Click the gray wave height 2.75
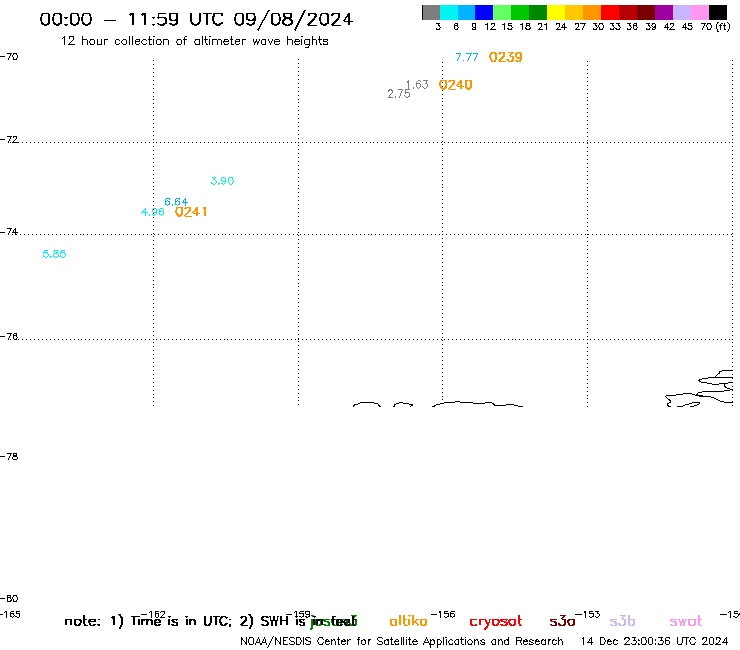 pos(399,94)
